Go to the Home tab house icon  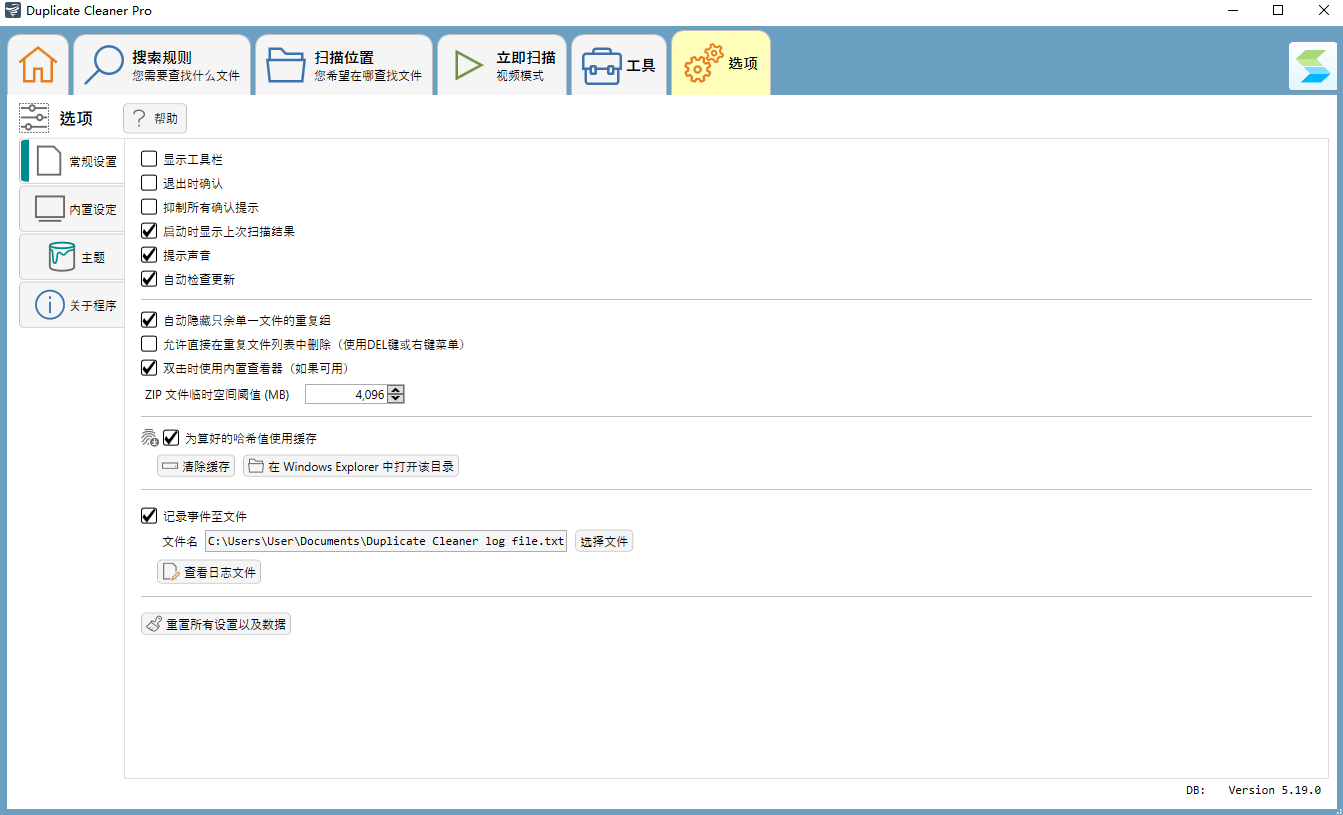coord(38,65)
